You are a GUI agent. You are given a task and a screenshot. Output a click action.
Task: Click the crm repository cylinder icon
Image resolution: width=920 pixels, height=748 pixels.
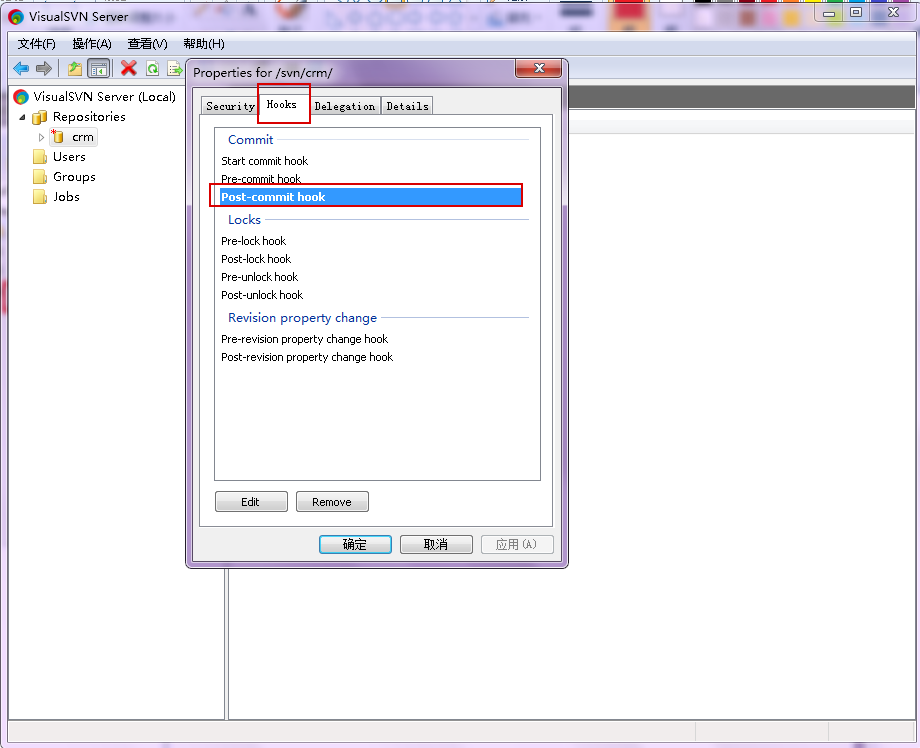pyautogui.click(x=58, y=137)
